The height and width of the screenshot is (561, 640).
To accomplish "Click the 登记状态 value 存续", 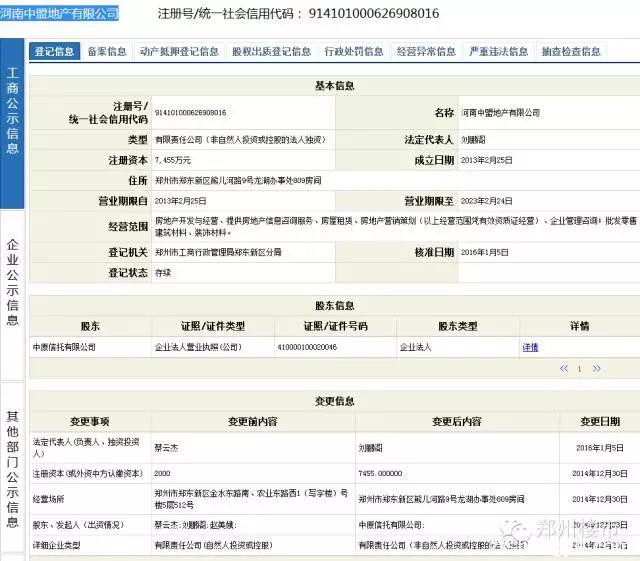I will coord(163,273).
